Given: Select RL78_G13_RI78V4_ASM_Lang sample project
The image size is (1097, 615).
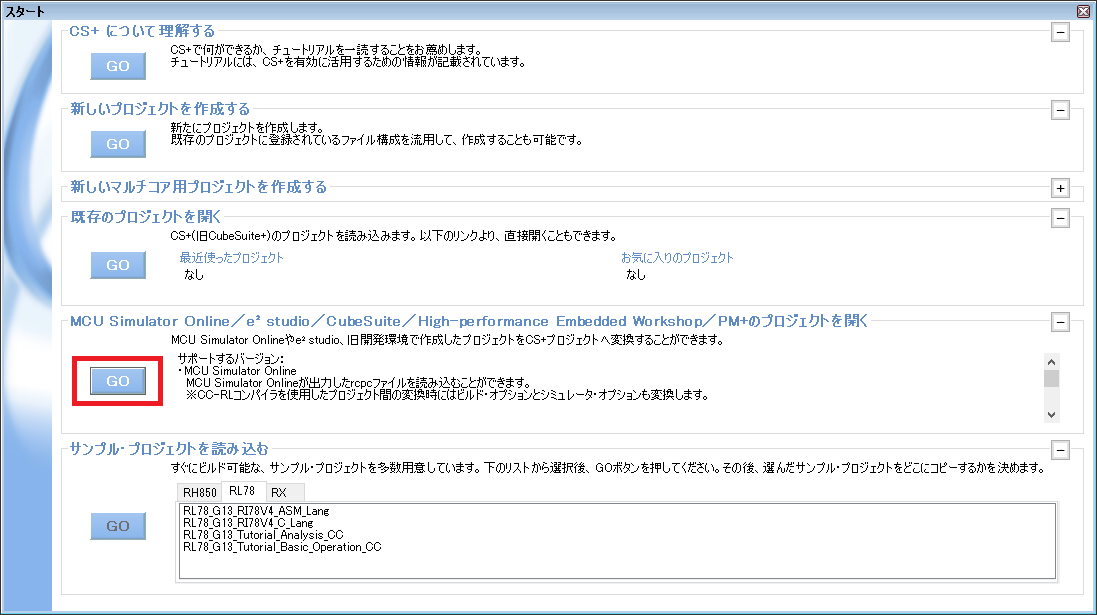Looking at the screenshot, I should [255, 511].
